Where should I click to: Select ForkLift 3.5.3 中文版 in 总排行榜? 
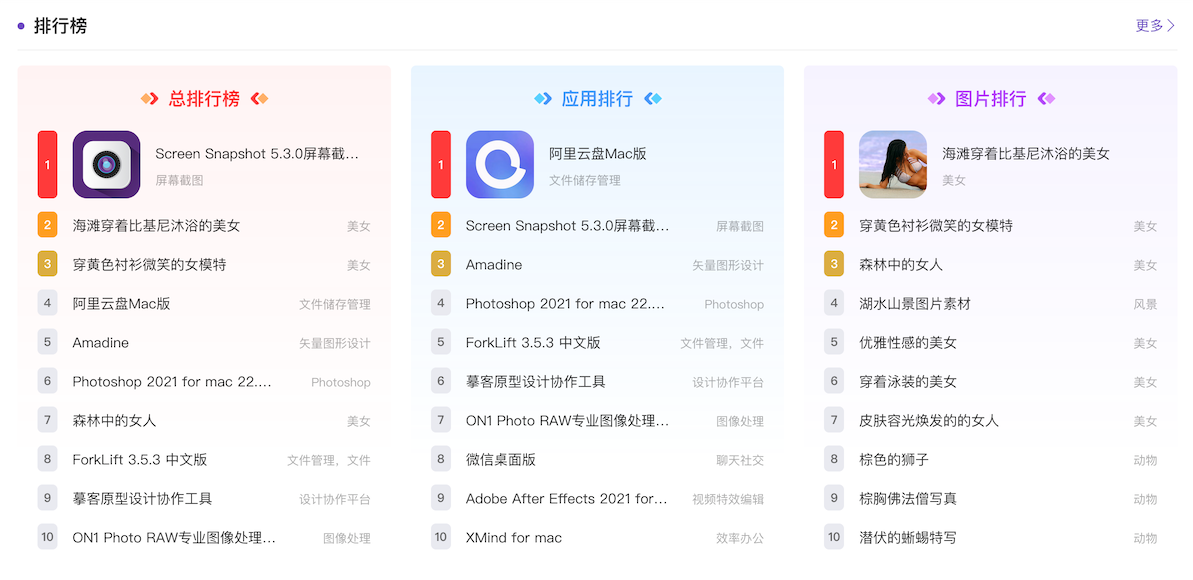point(140,460)
